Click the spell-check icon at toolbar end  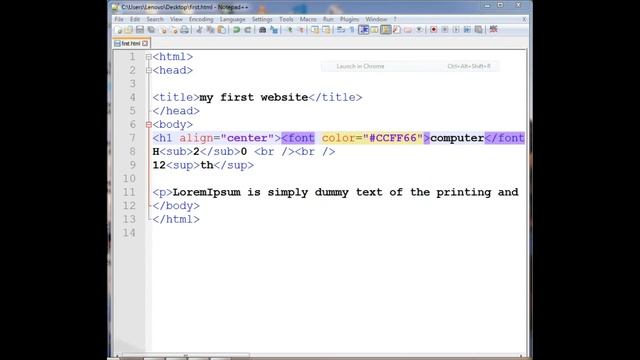click(493, 29)
